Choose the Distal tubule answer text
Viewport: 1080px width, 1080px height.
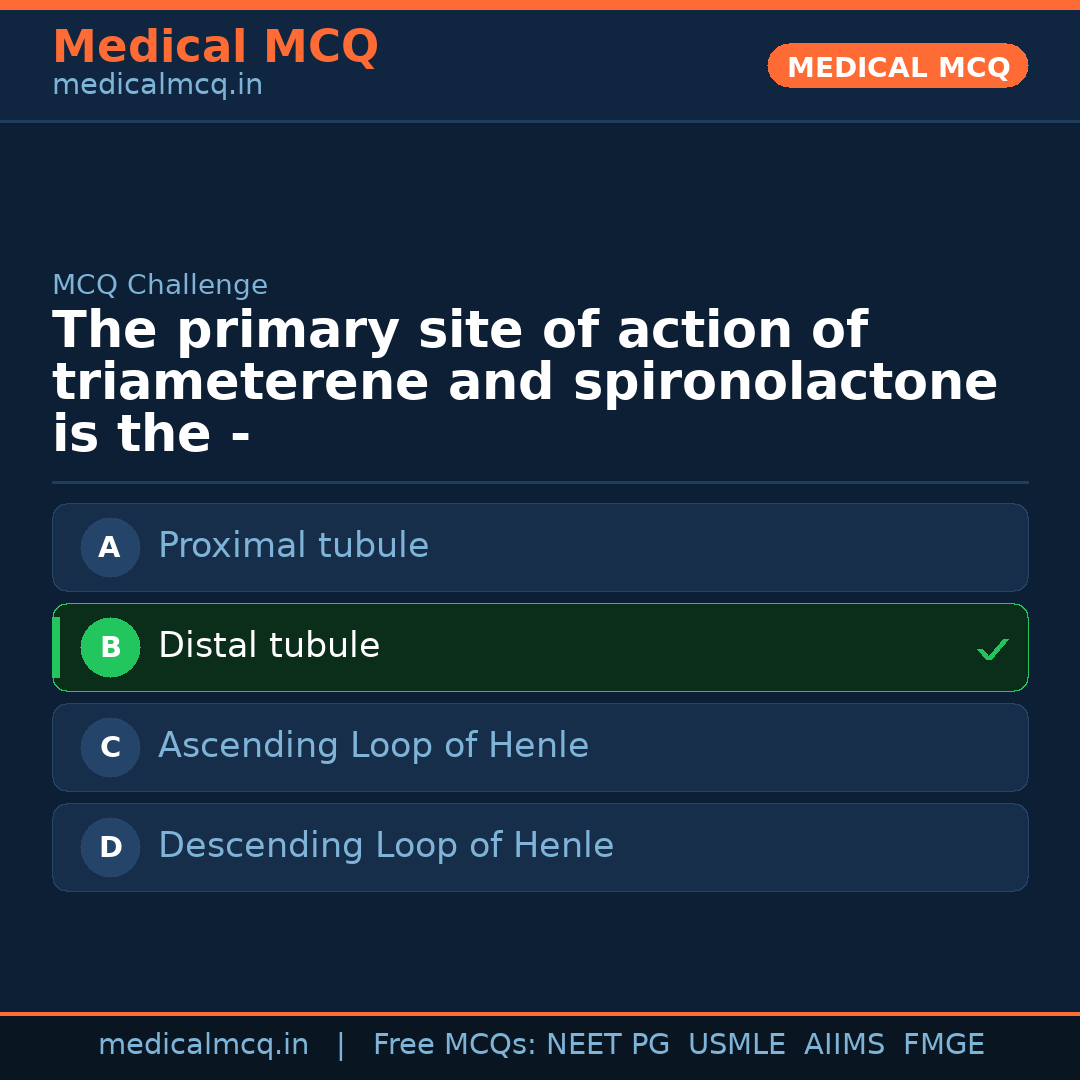click(x=269, y=646)
